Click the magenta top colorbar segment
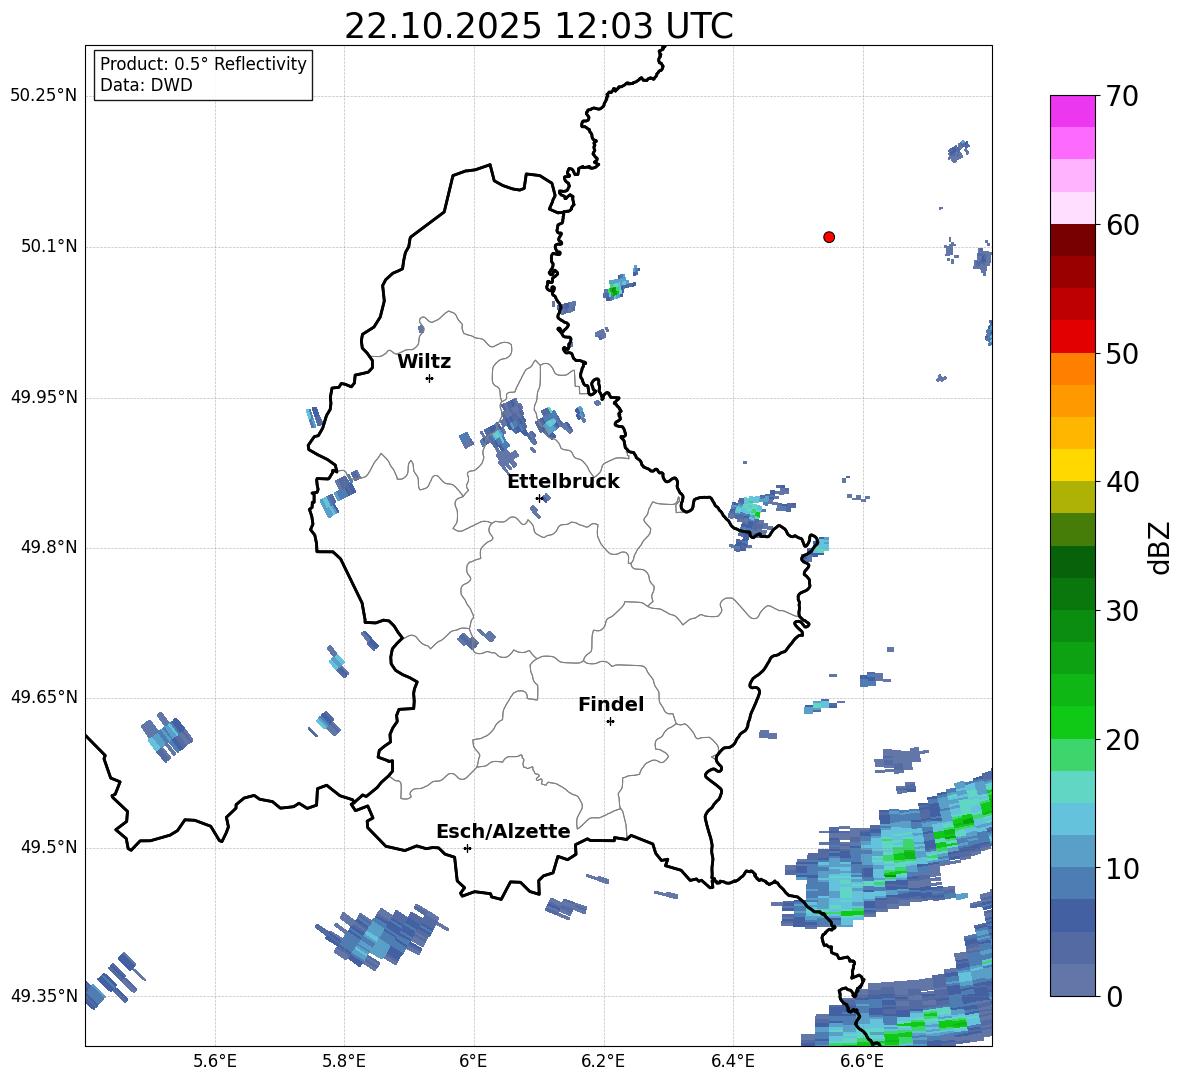The width and height of the screenshot is (1184, 1081). pos(1072,111)
